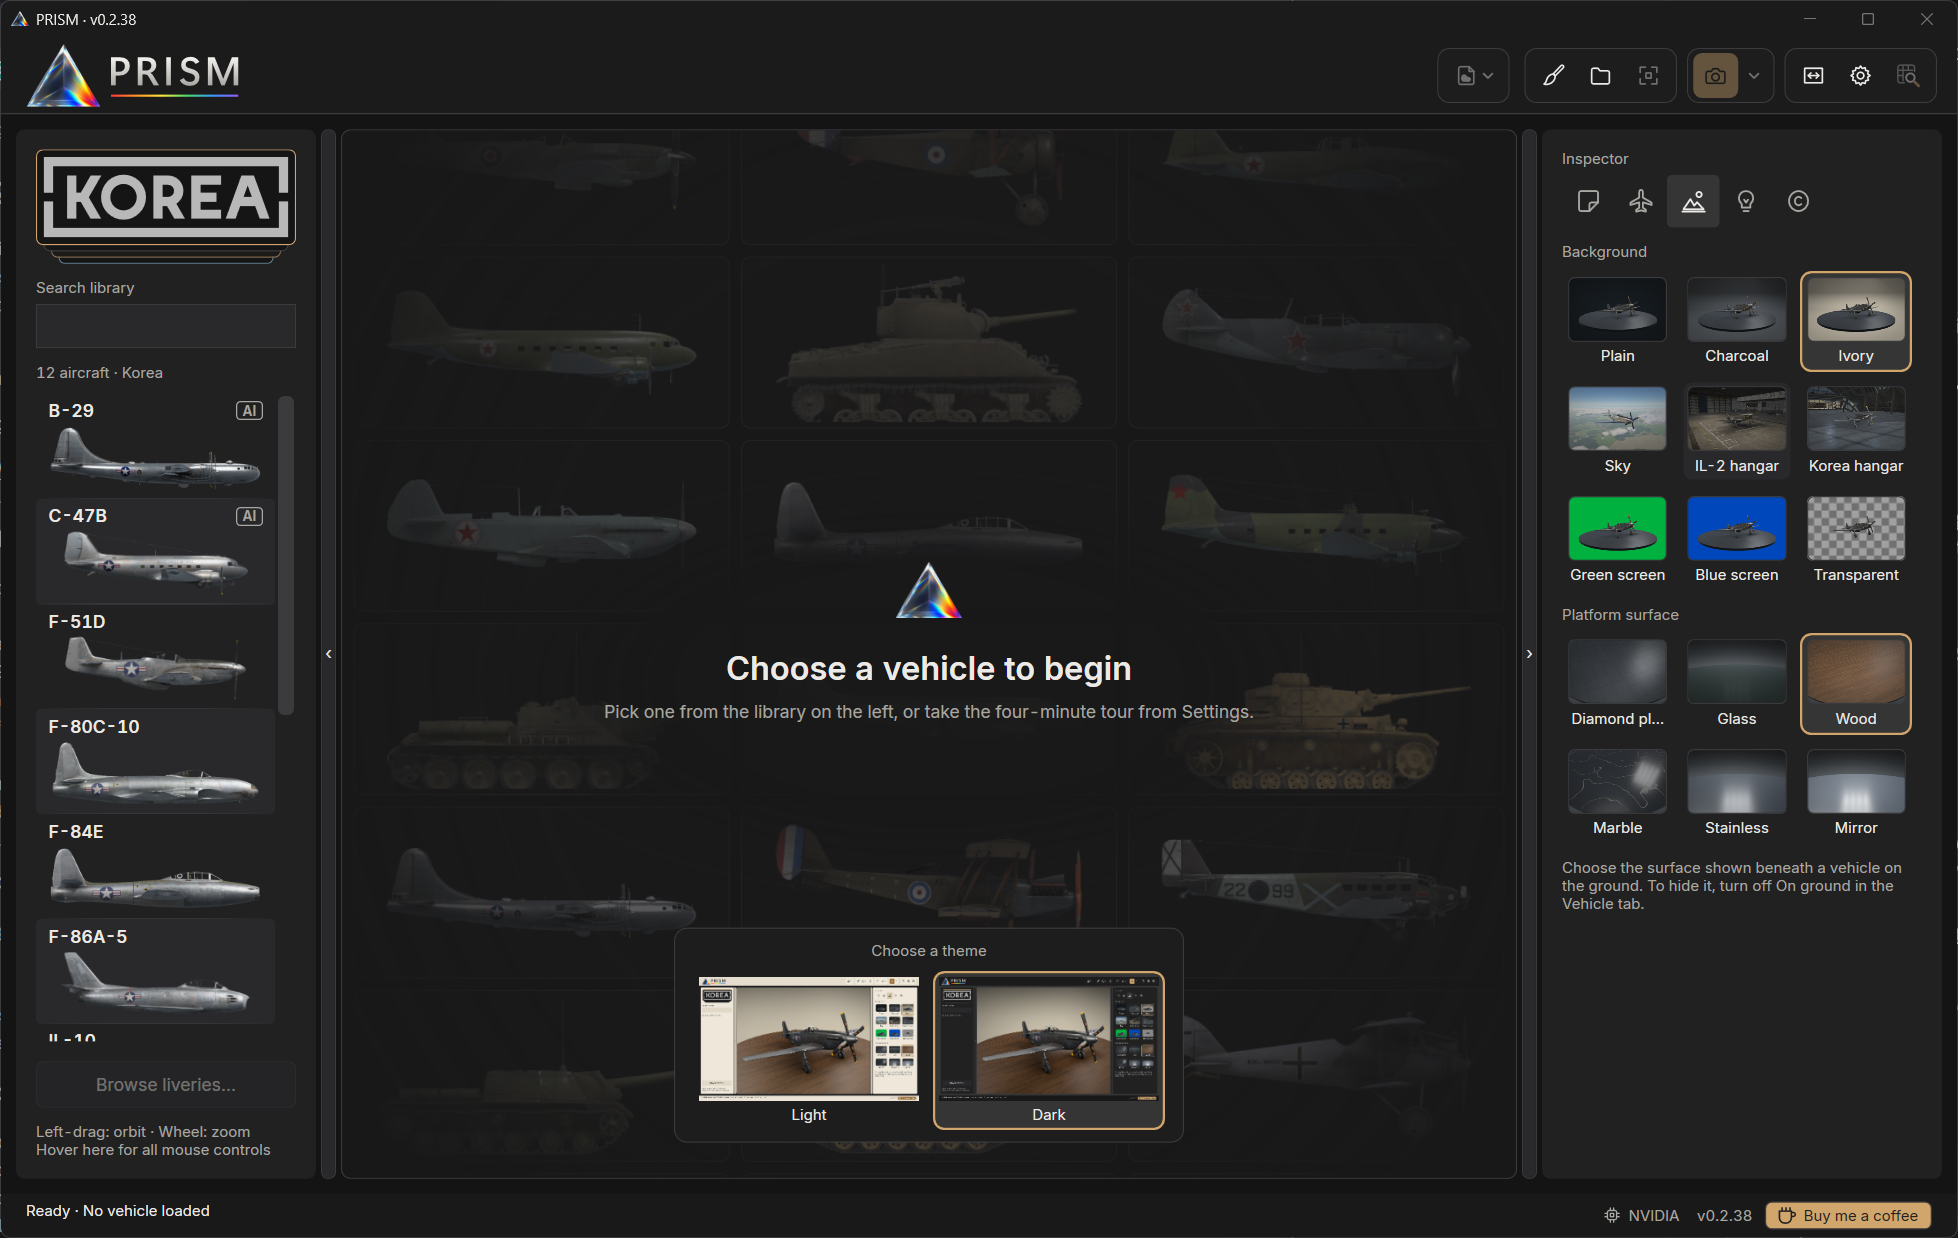Click the width-fit arrows icon in toolbar
Viewport: 1958px width, 1238px height.
pos(1813,76)
